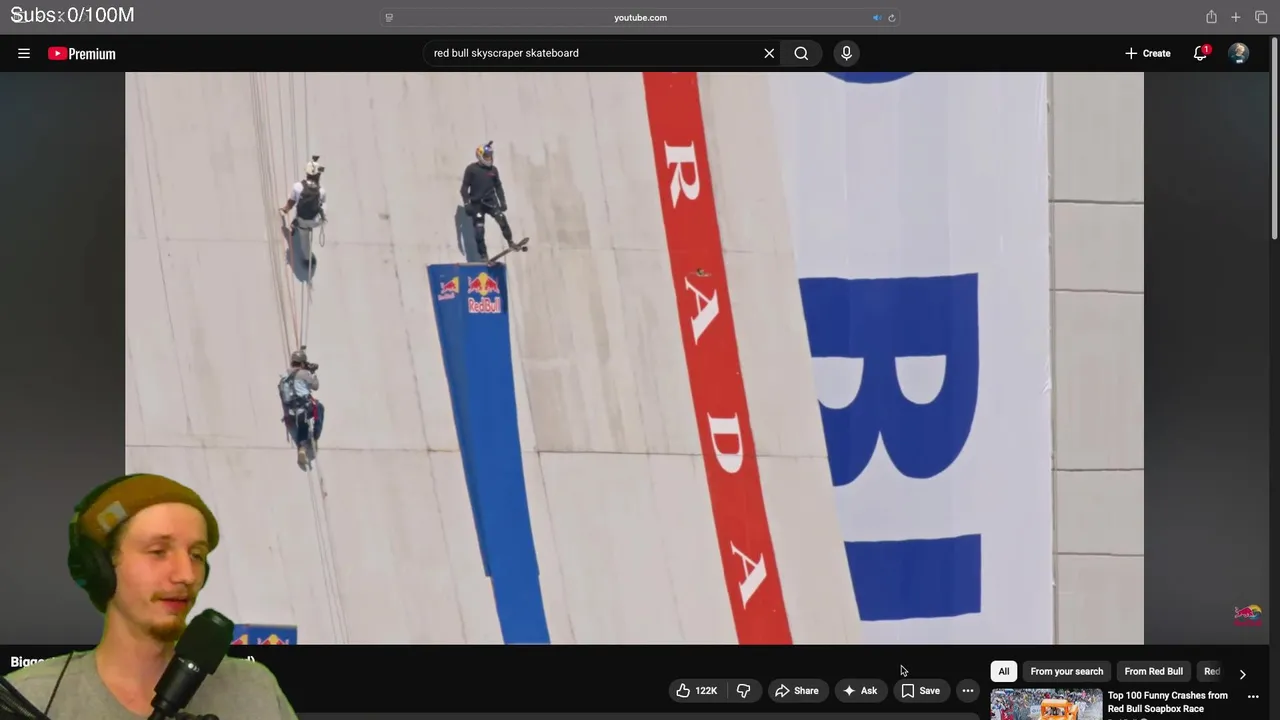Screen dimensions: 1280x720
Task: Open options for Top 100 Funny Crashes
Action: click(x=1253, y=697)
